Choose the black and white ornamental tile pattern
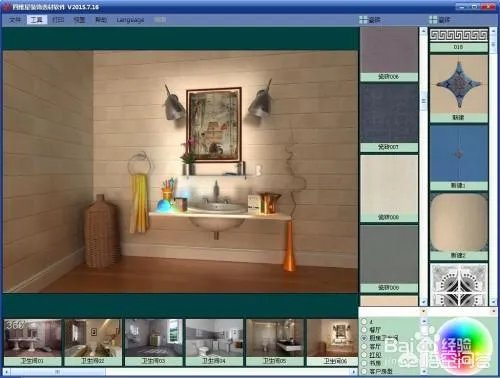 click(459, 284)
